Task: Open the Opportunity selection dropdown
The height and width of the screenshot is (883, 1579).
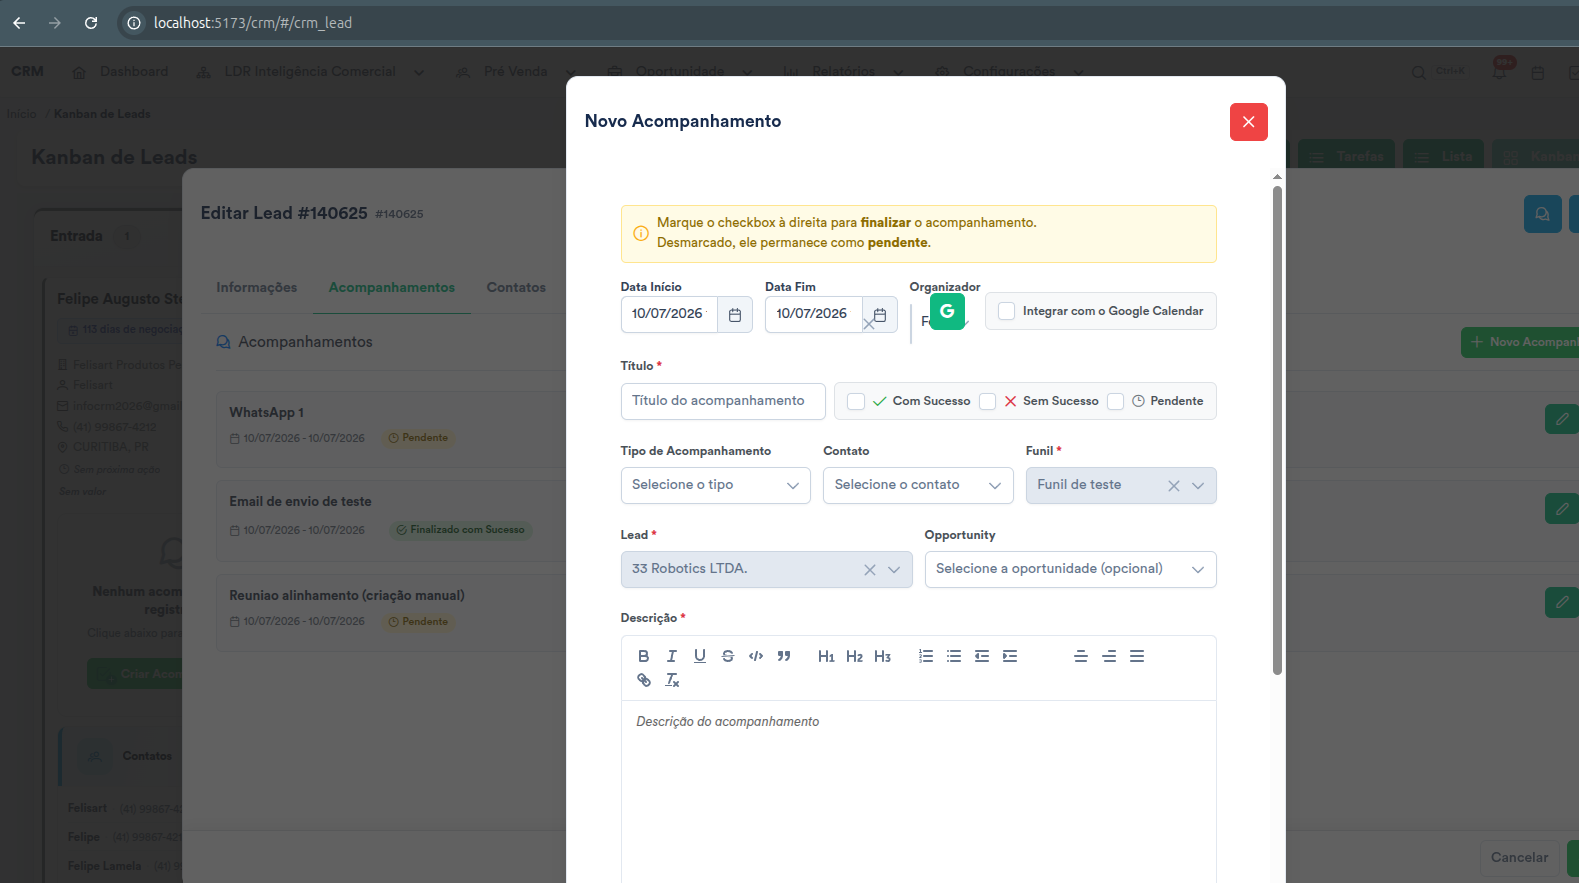Action: click(x=1070, y=569)
